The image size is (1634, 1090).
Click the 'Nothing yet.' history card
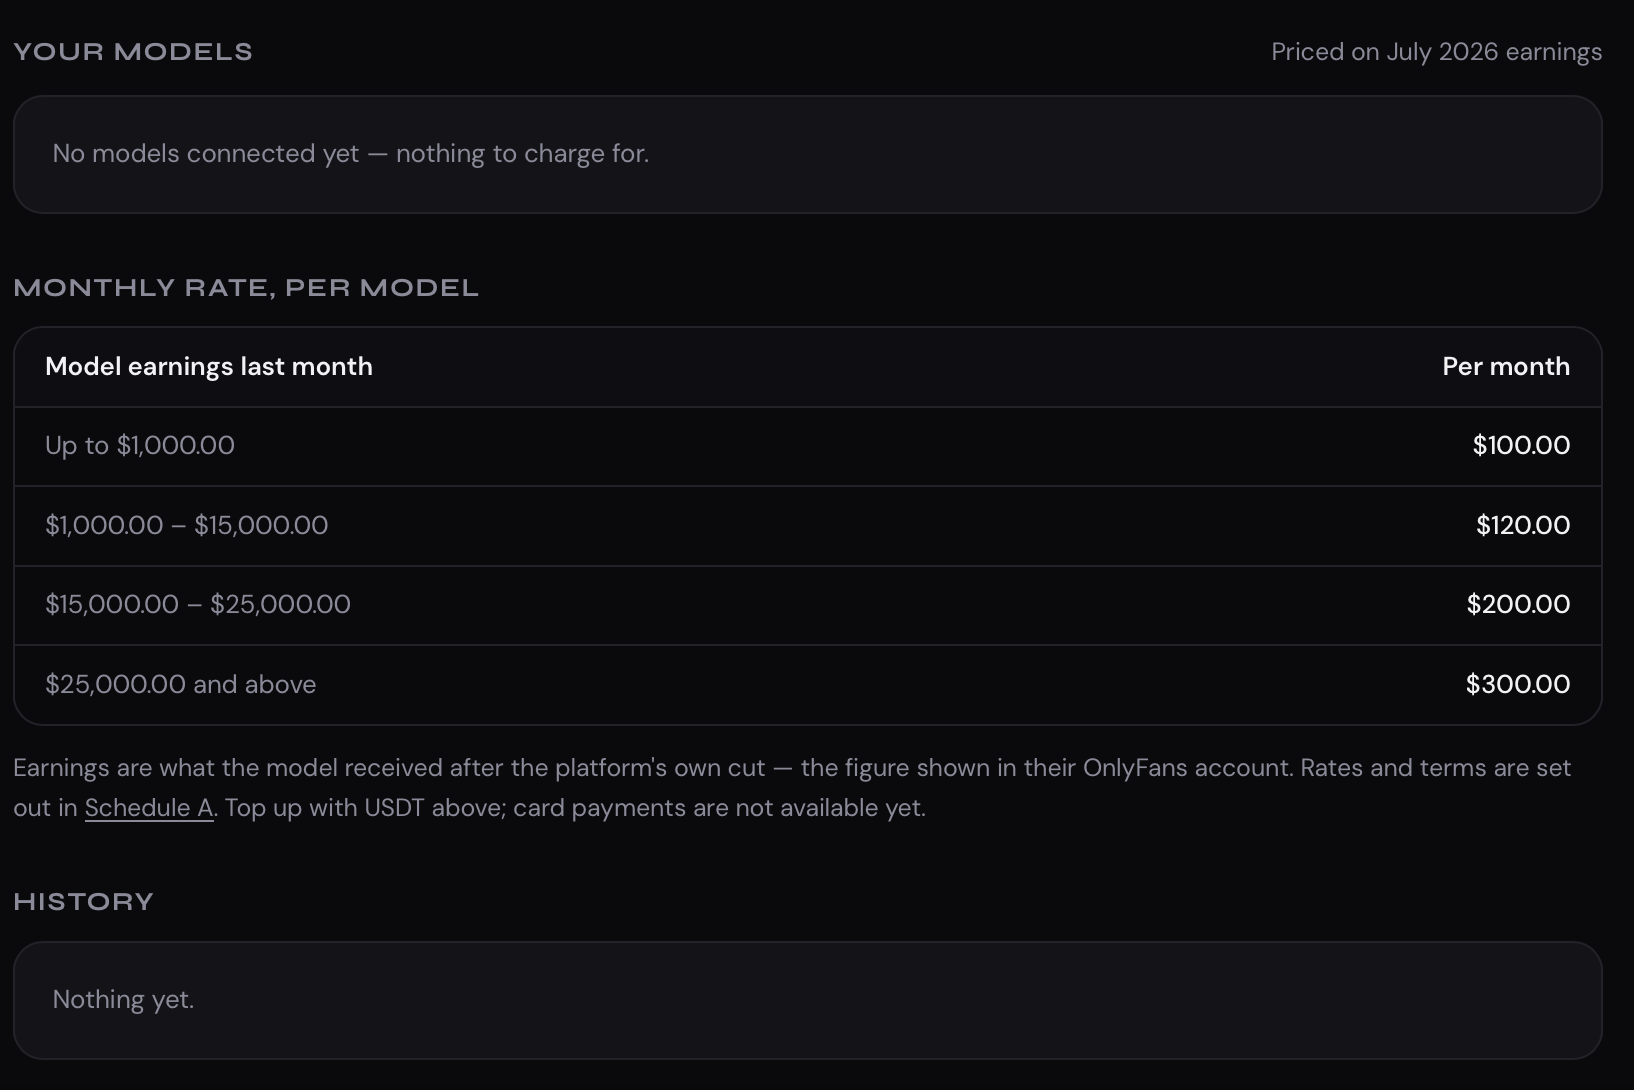pos(808,1000)
